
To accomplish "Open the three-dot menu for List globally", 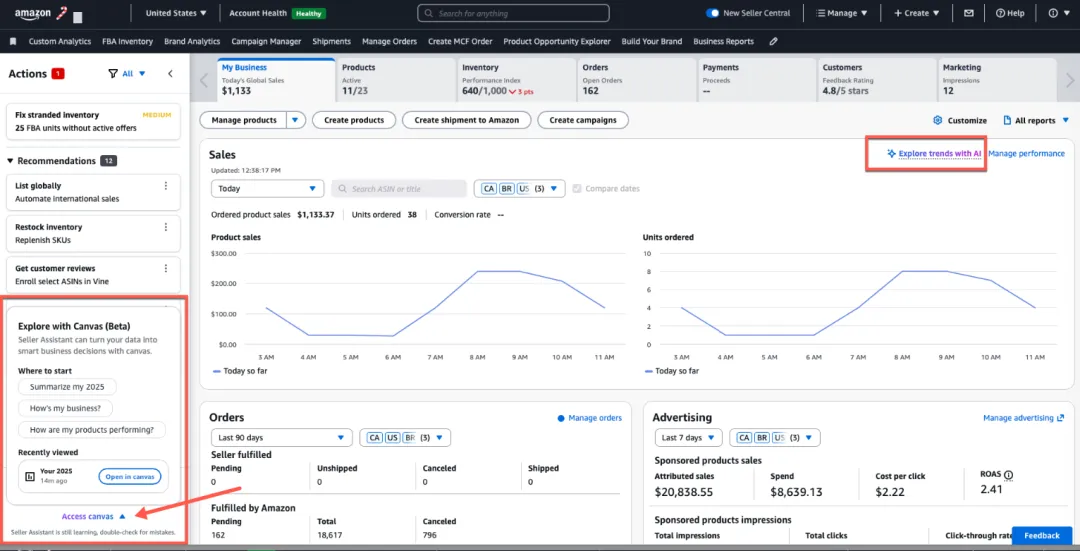I will [x=166, y=186].
